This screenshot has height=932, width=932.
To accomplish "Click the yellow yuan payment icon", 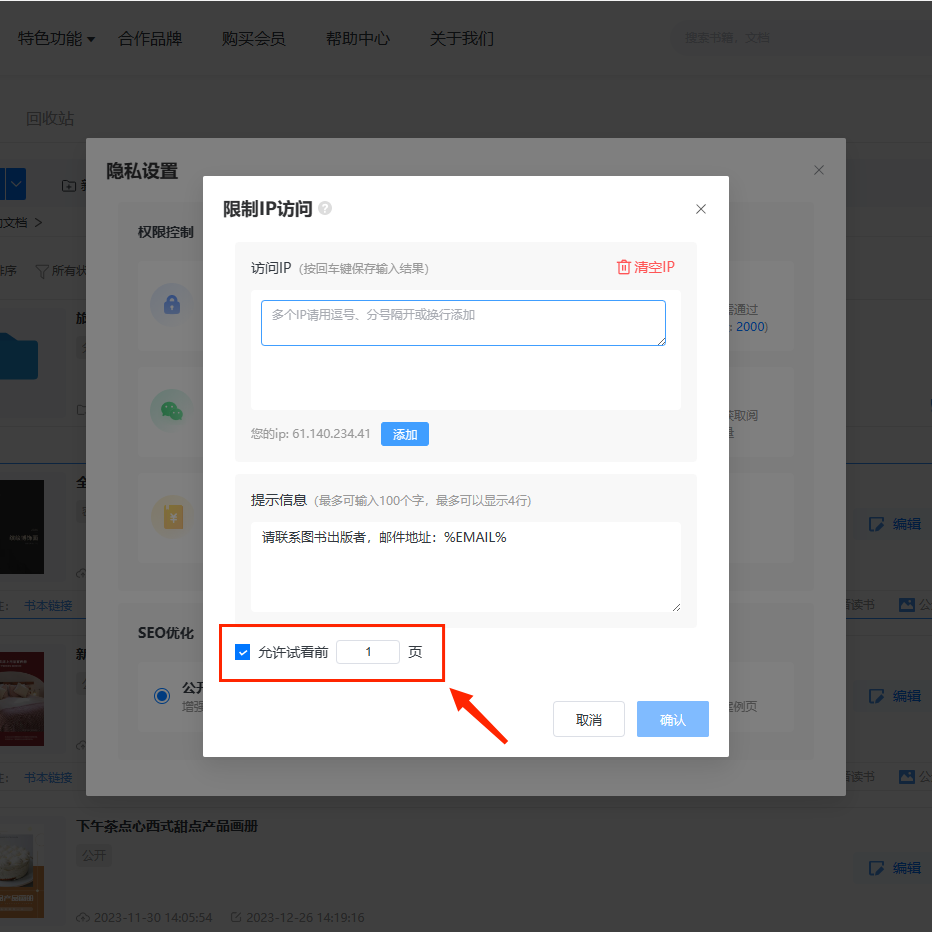I will [171, 516].
